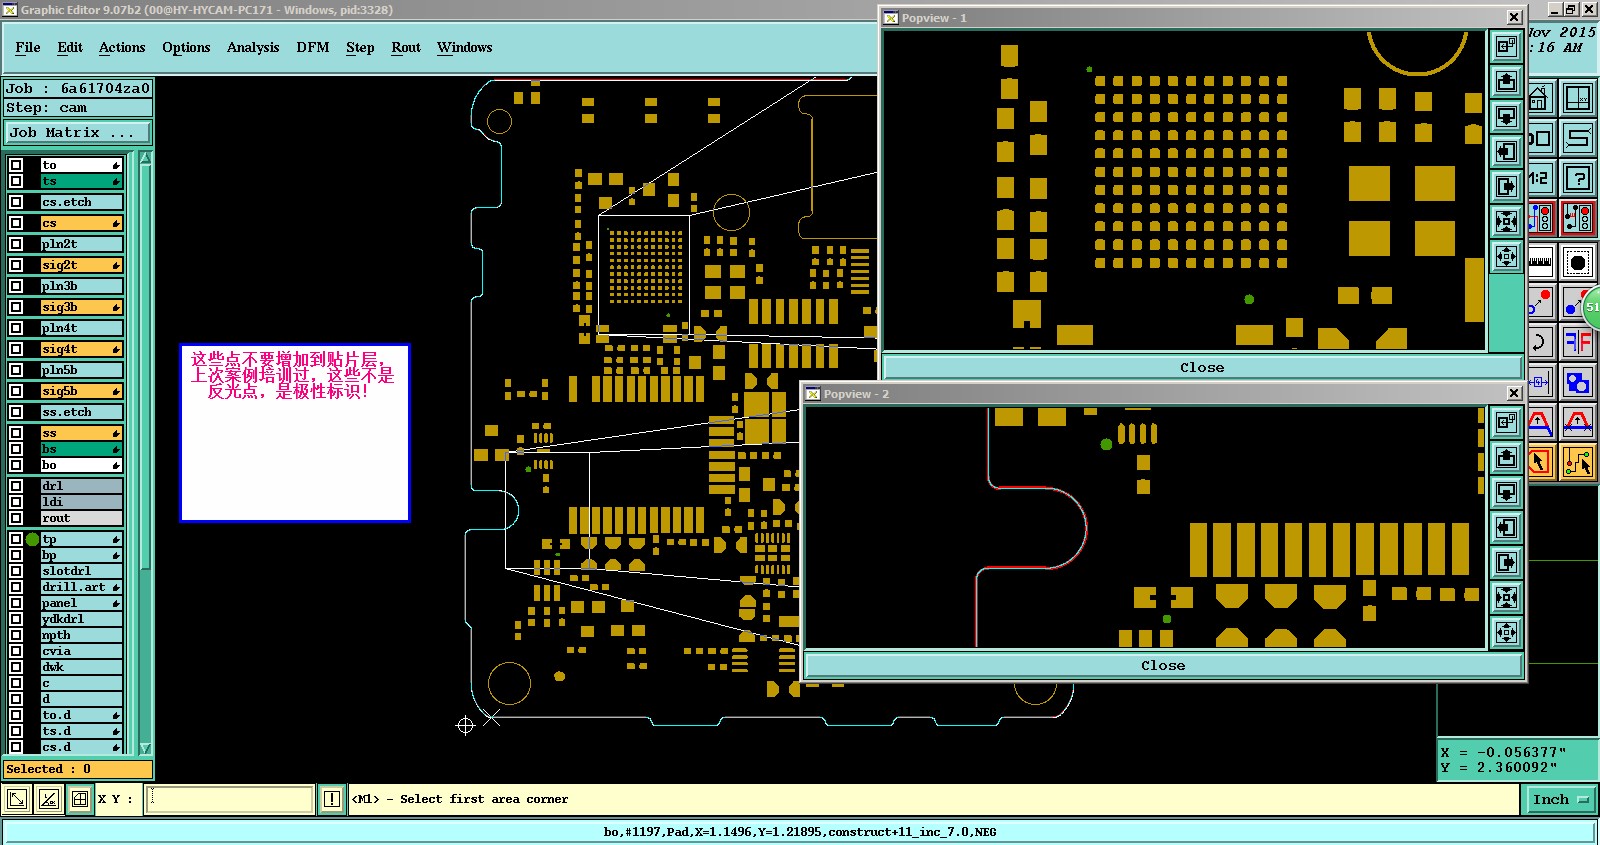The width and height of the screenshot is (1600, 845).
Task: Toggle checkbox for the 'cs.etch' layer
Action: pyautogui.click(x=16, y=202)
